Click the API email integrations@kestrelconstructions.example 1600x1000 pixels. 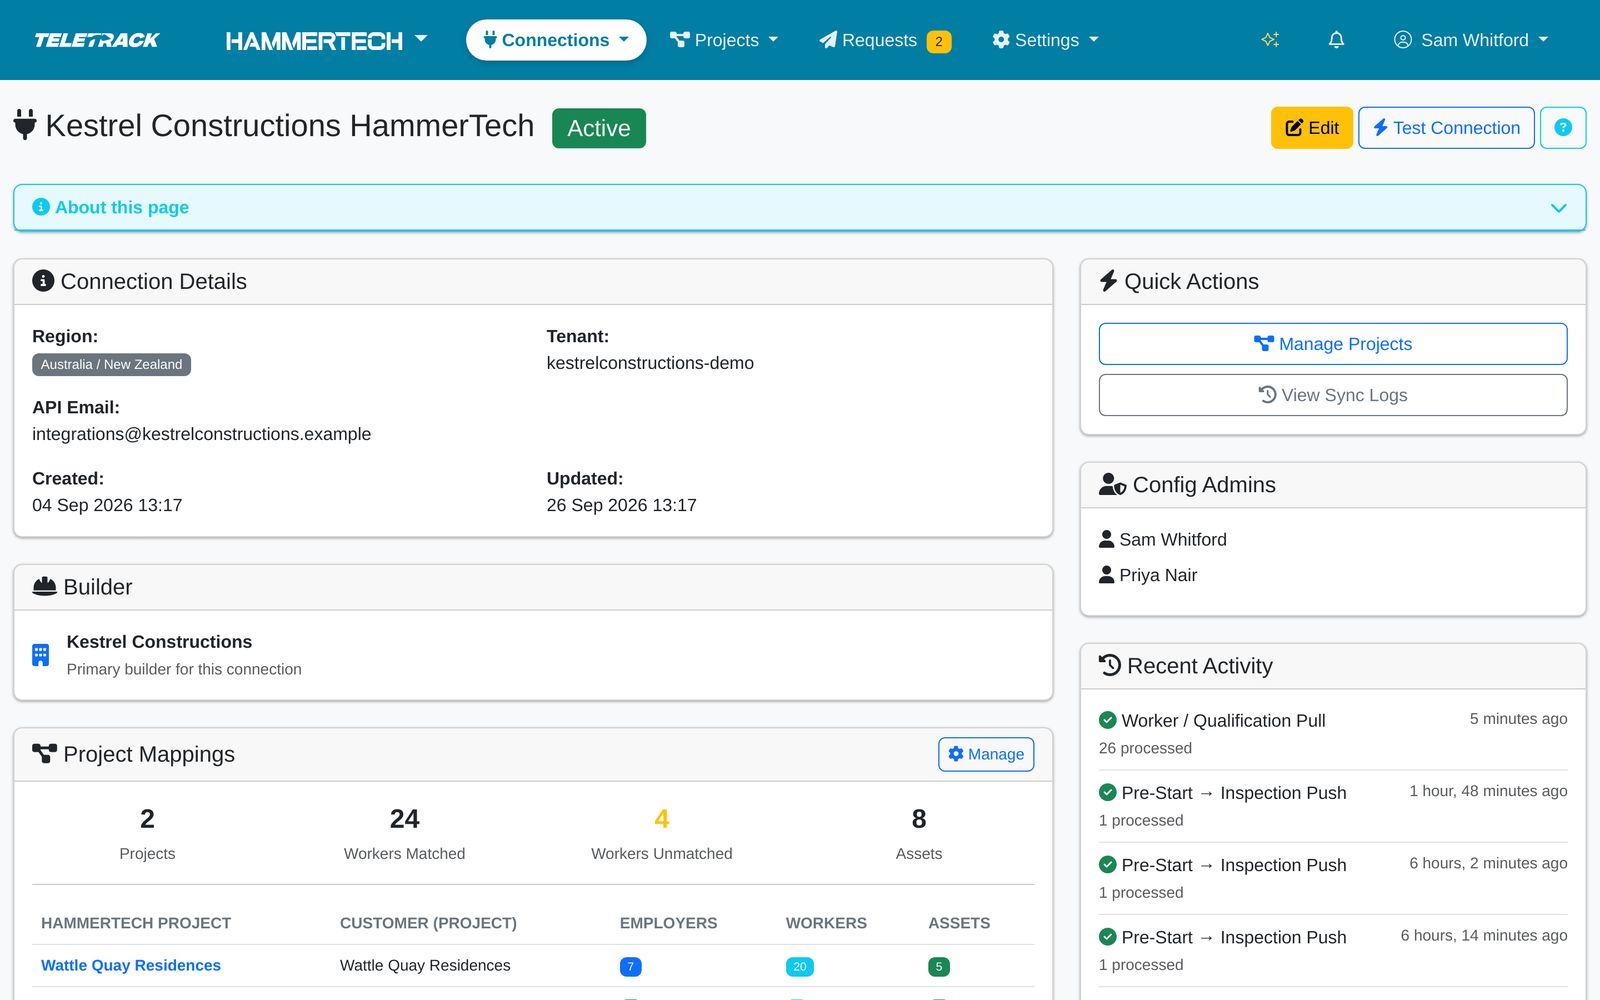[x=201, y=434]
